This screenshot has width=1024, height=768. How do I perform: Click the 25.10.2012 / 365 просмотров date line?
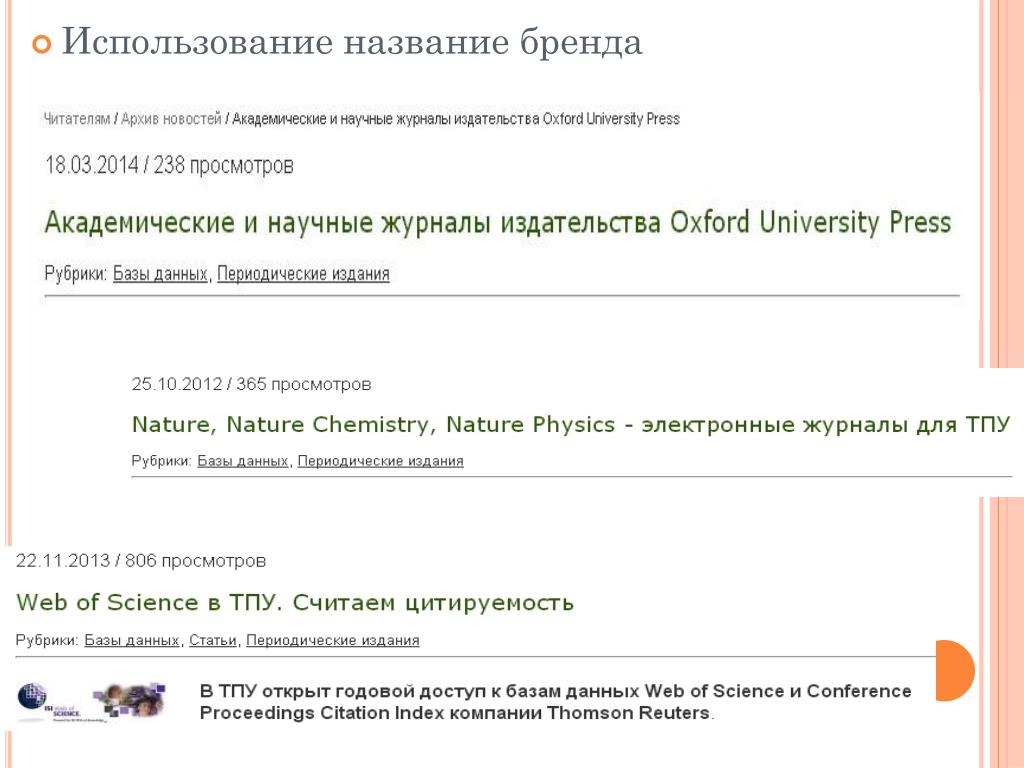pos(251,384)
